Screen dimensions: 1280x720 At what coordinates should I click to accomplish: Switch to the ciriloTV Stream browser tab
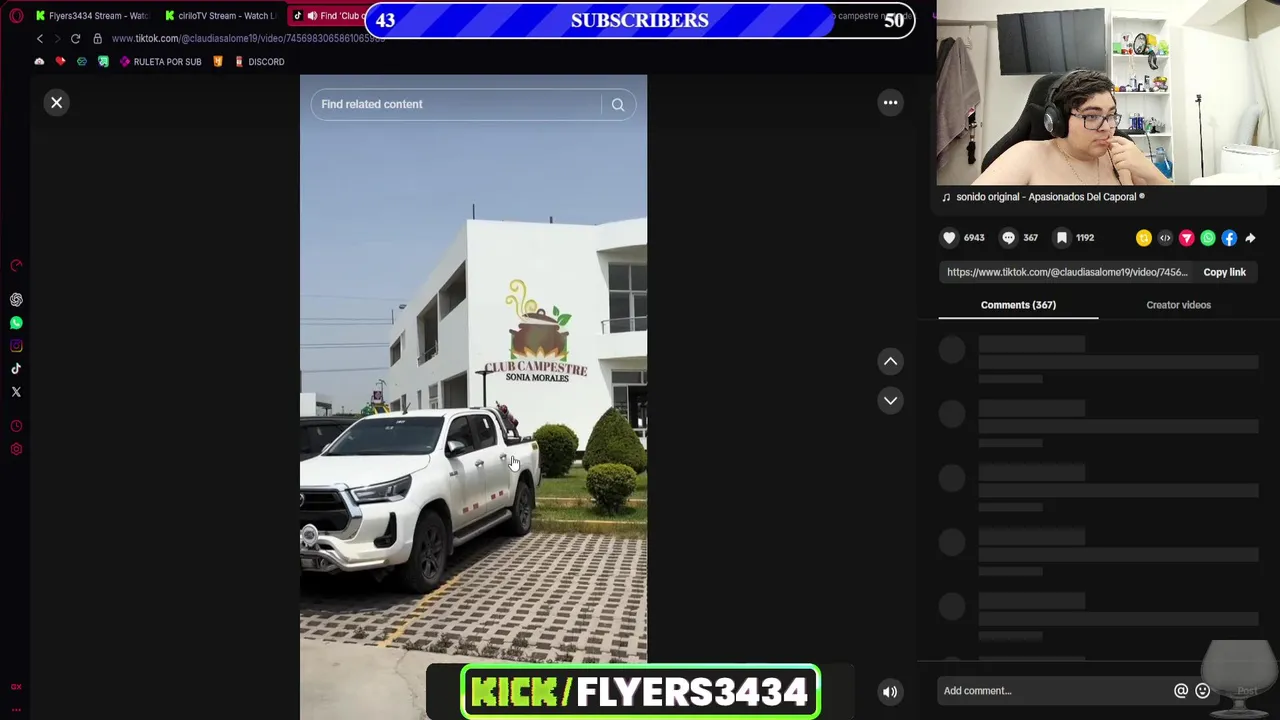tap(222, 16)
